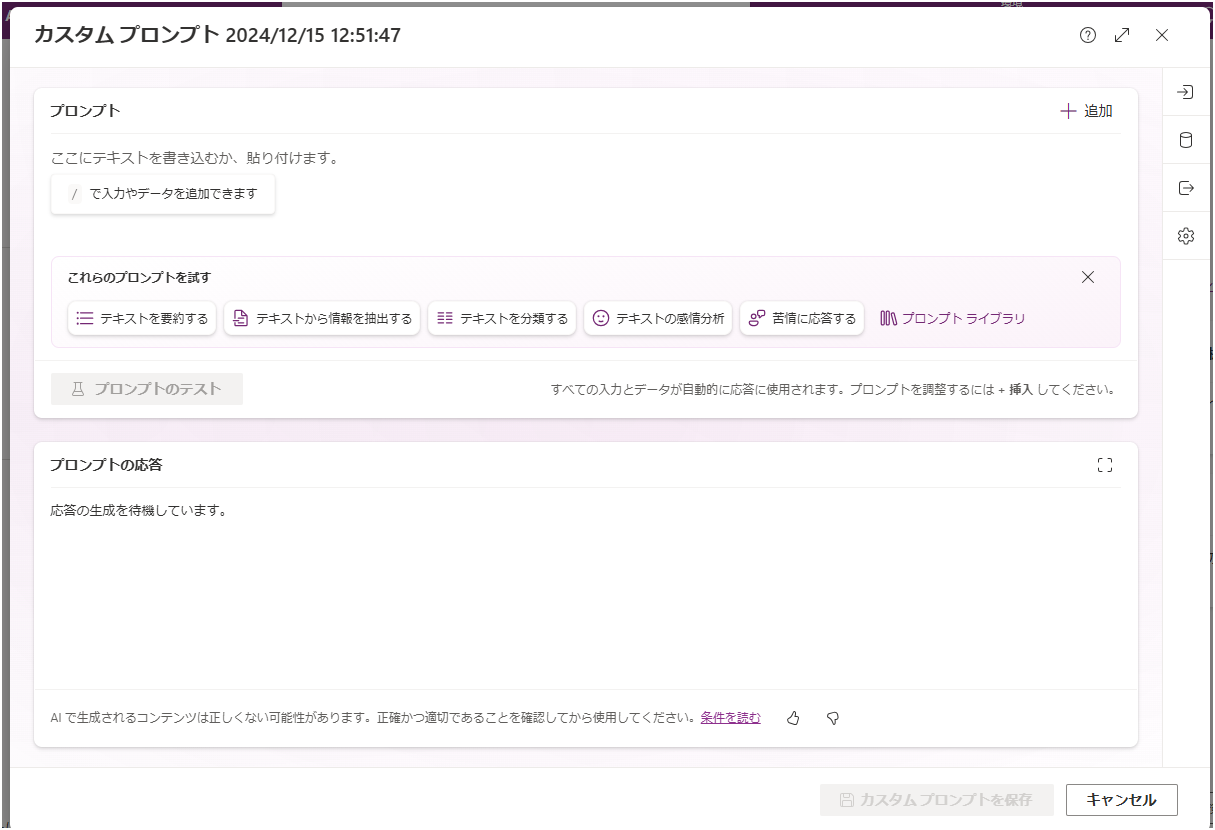Open the settings gear in right sidebar
Viewport: 1215px width, 830px height.
tap(1186, 236)
